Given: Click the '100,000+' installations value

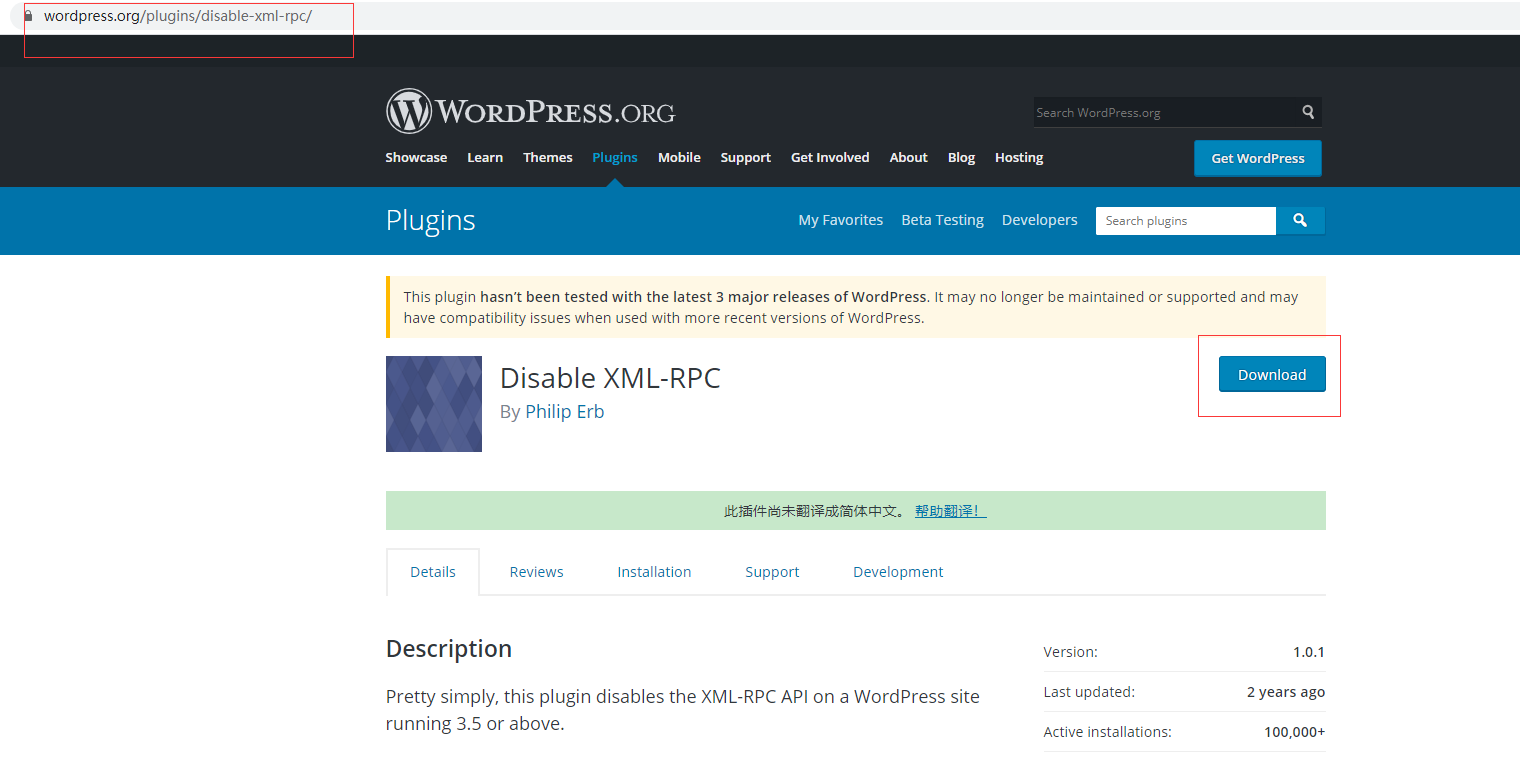Looking at the screenshot, I should (x=1294, y=732).
